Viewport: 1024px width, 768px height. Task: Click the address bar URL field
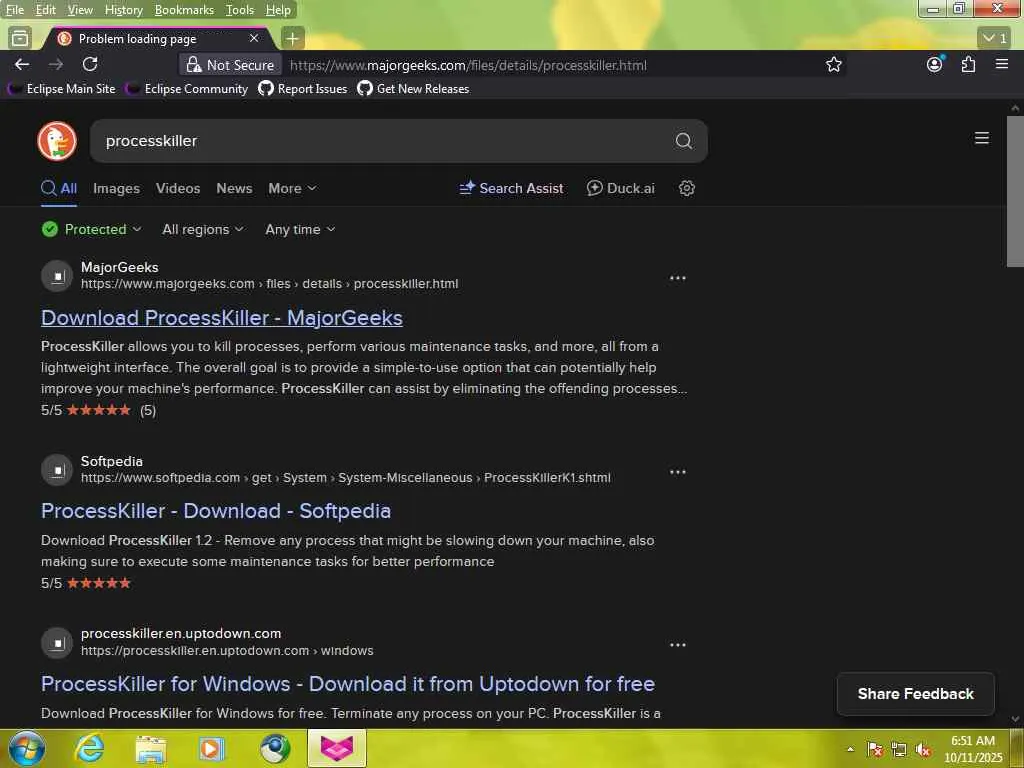(468, 65)
